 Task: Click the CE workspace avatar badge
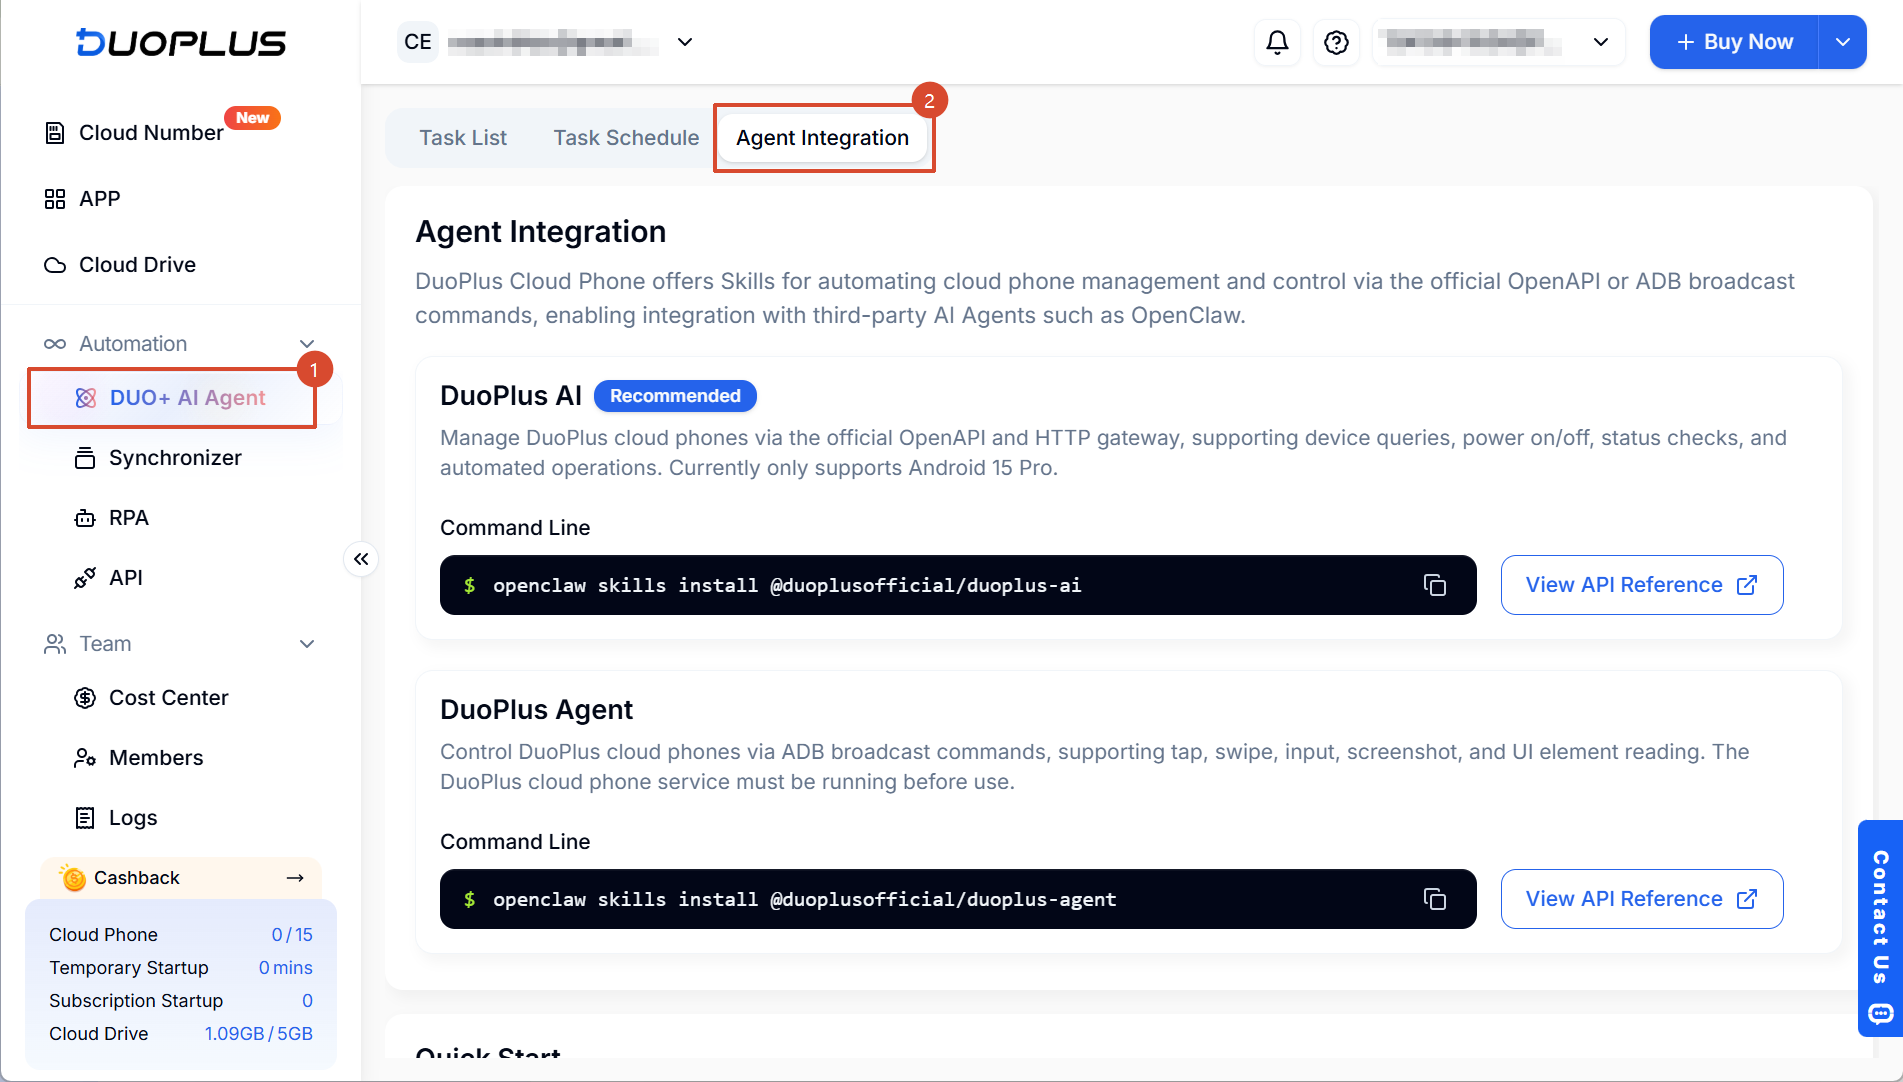pos(418,42)
